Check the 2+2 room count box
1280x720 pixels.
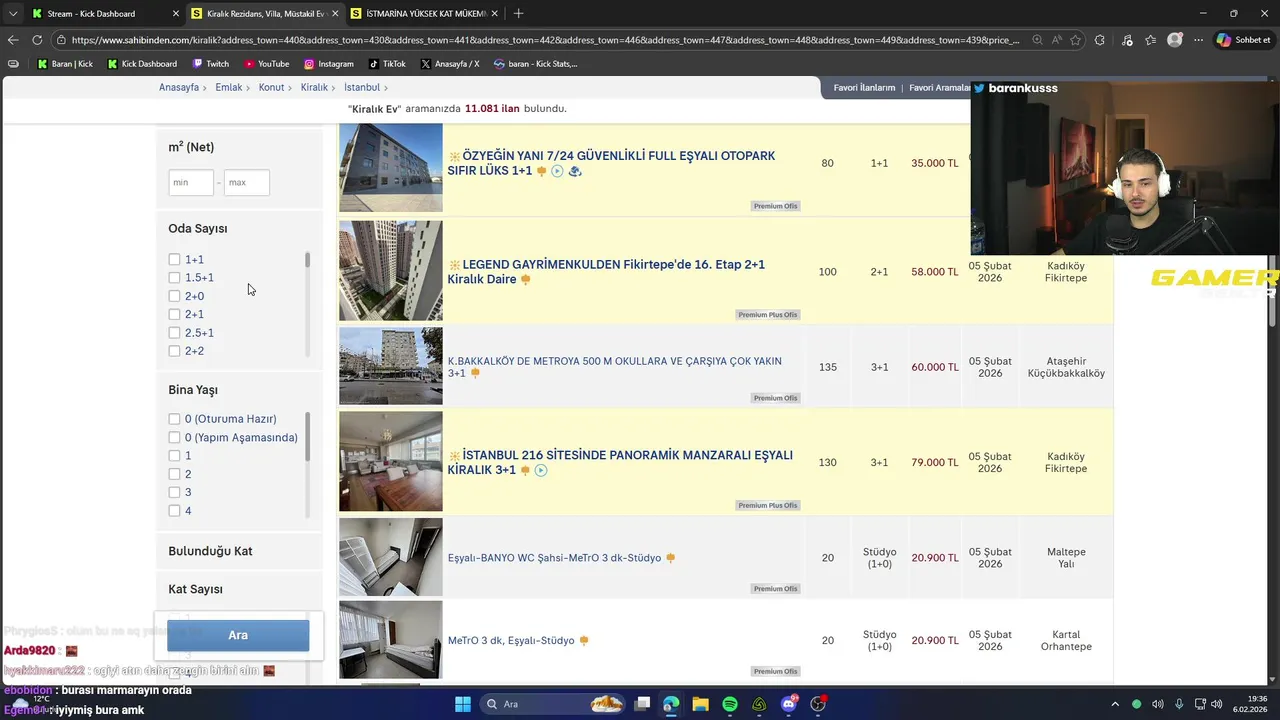[x=174, y=351]
